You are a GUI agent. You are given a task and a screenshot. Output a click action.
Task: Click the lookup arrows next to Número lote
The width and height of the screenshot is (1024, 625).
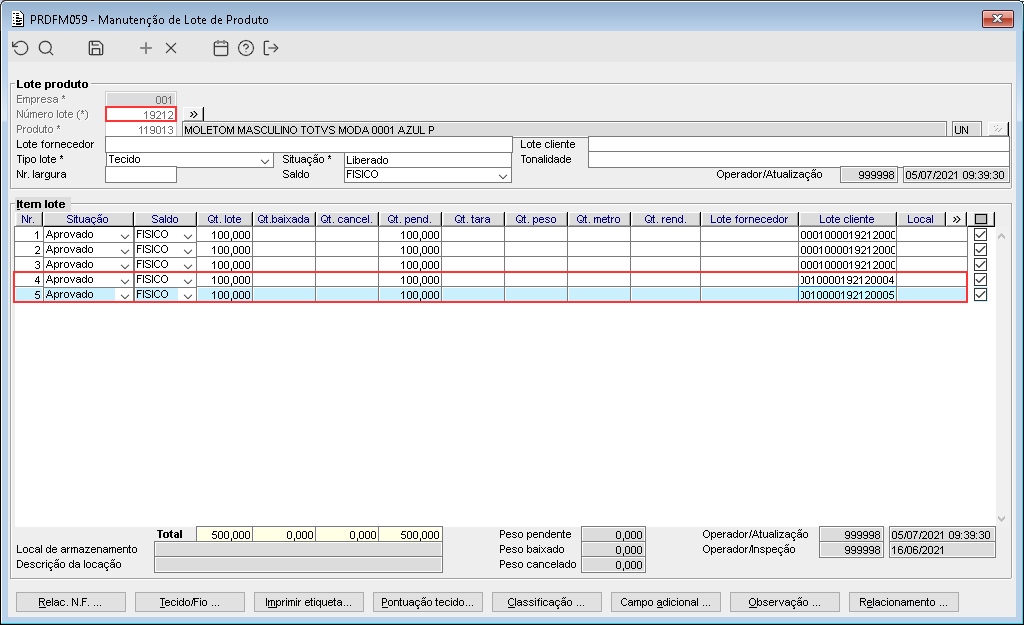tap(194, 115)
